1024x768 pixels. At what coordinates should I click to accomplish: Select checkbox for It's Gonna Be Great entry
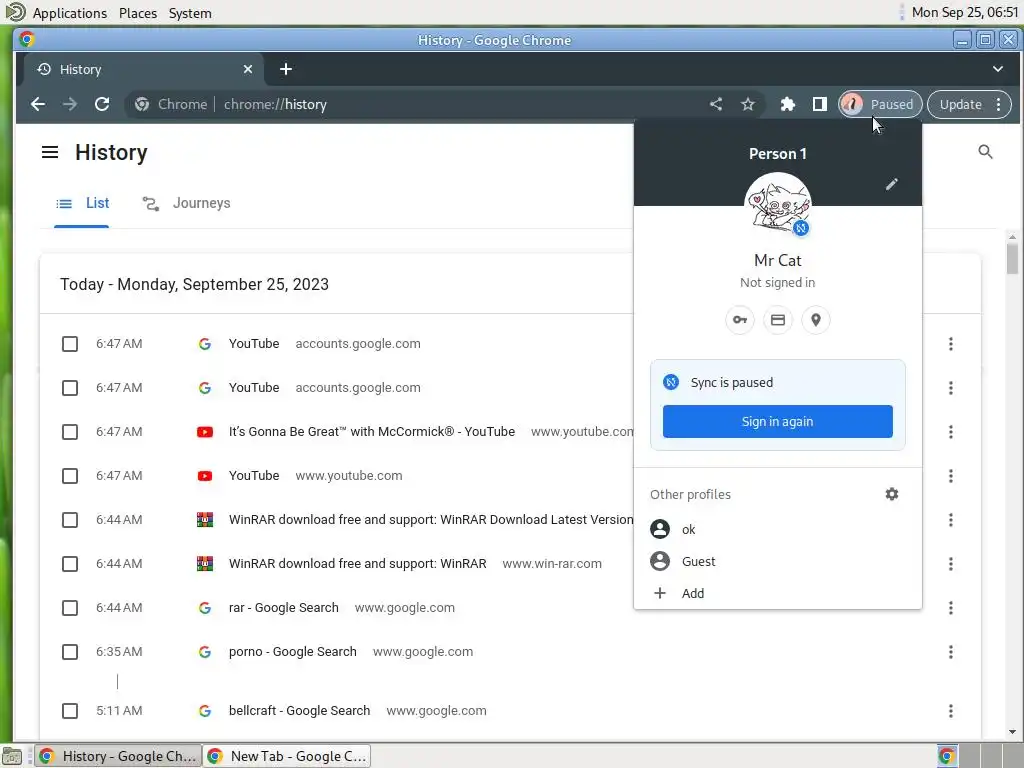(70, 432)
